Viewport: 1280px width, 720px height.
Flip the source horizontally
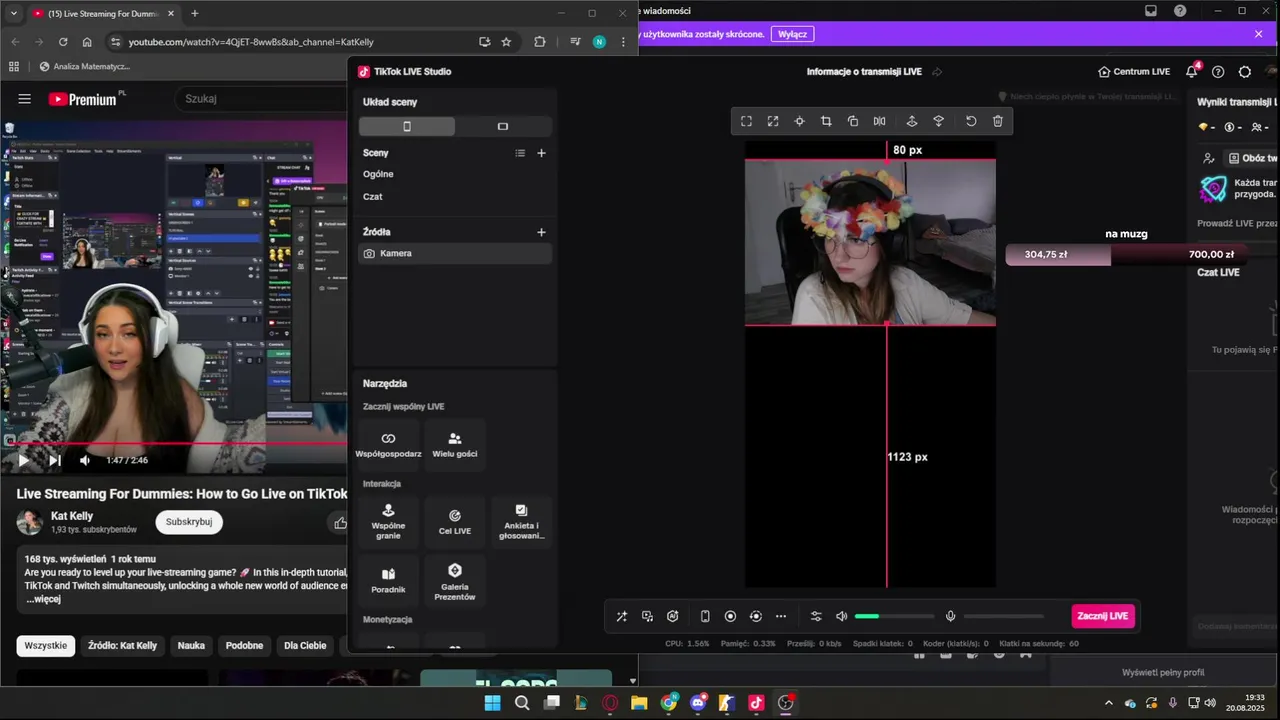(879, 121)
